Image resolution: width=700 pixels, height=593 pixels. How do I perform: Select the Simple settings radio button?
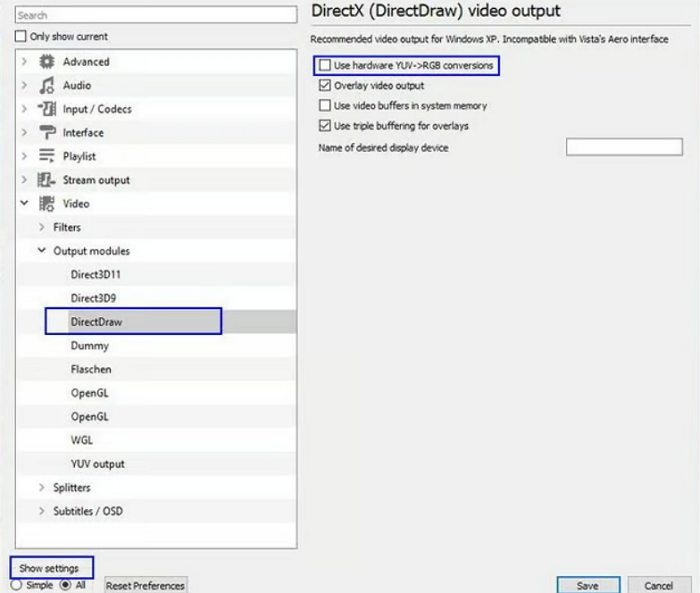click(x=17, y=585)
